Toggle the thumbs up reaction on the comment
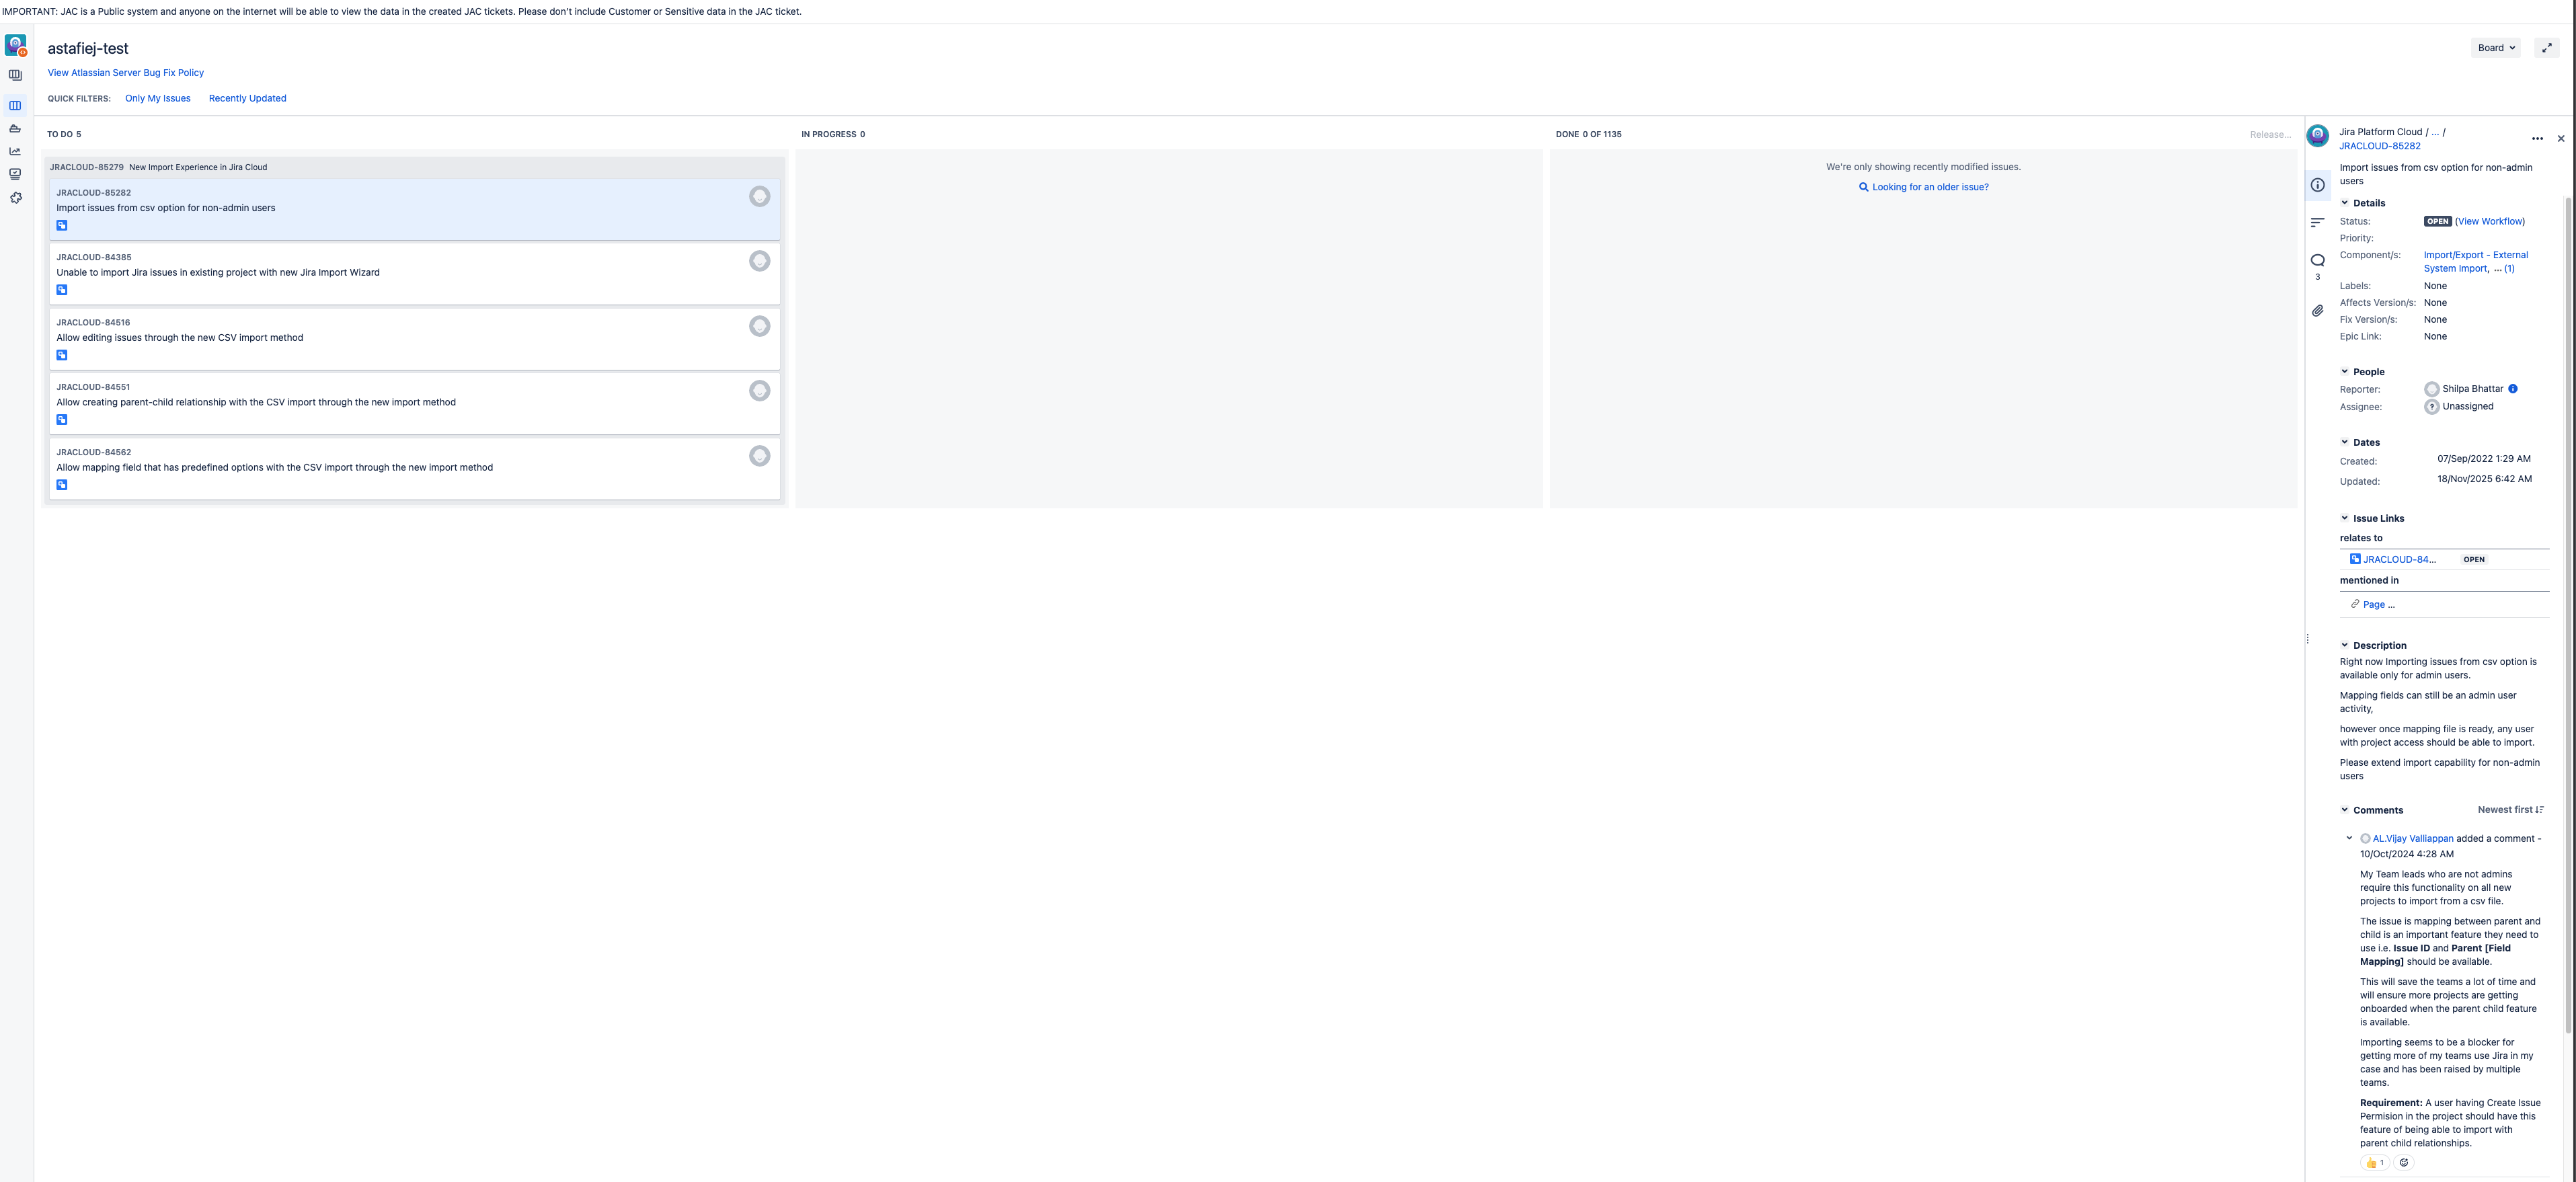The image size is (2576, 1182). click(2374, 1162)
